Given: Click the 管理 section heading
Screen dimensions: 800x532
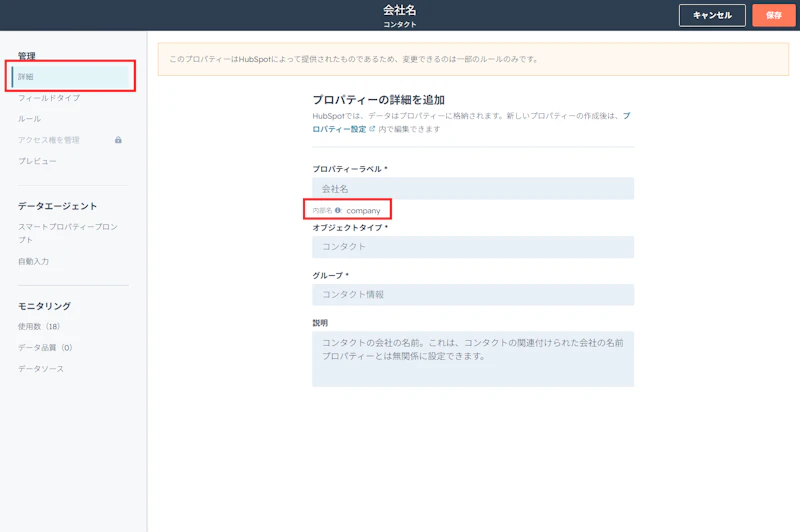Looking at the screenshot, I should click(x=27, y=56).
